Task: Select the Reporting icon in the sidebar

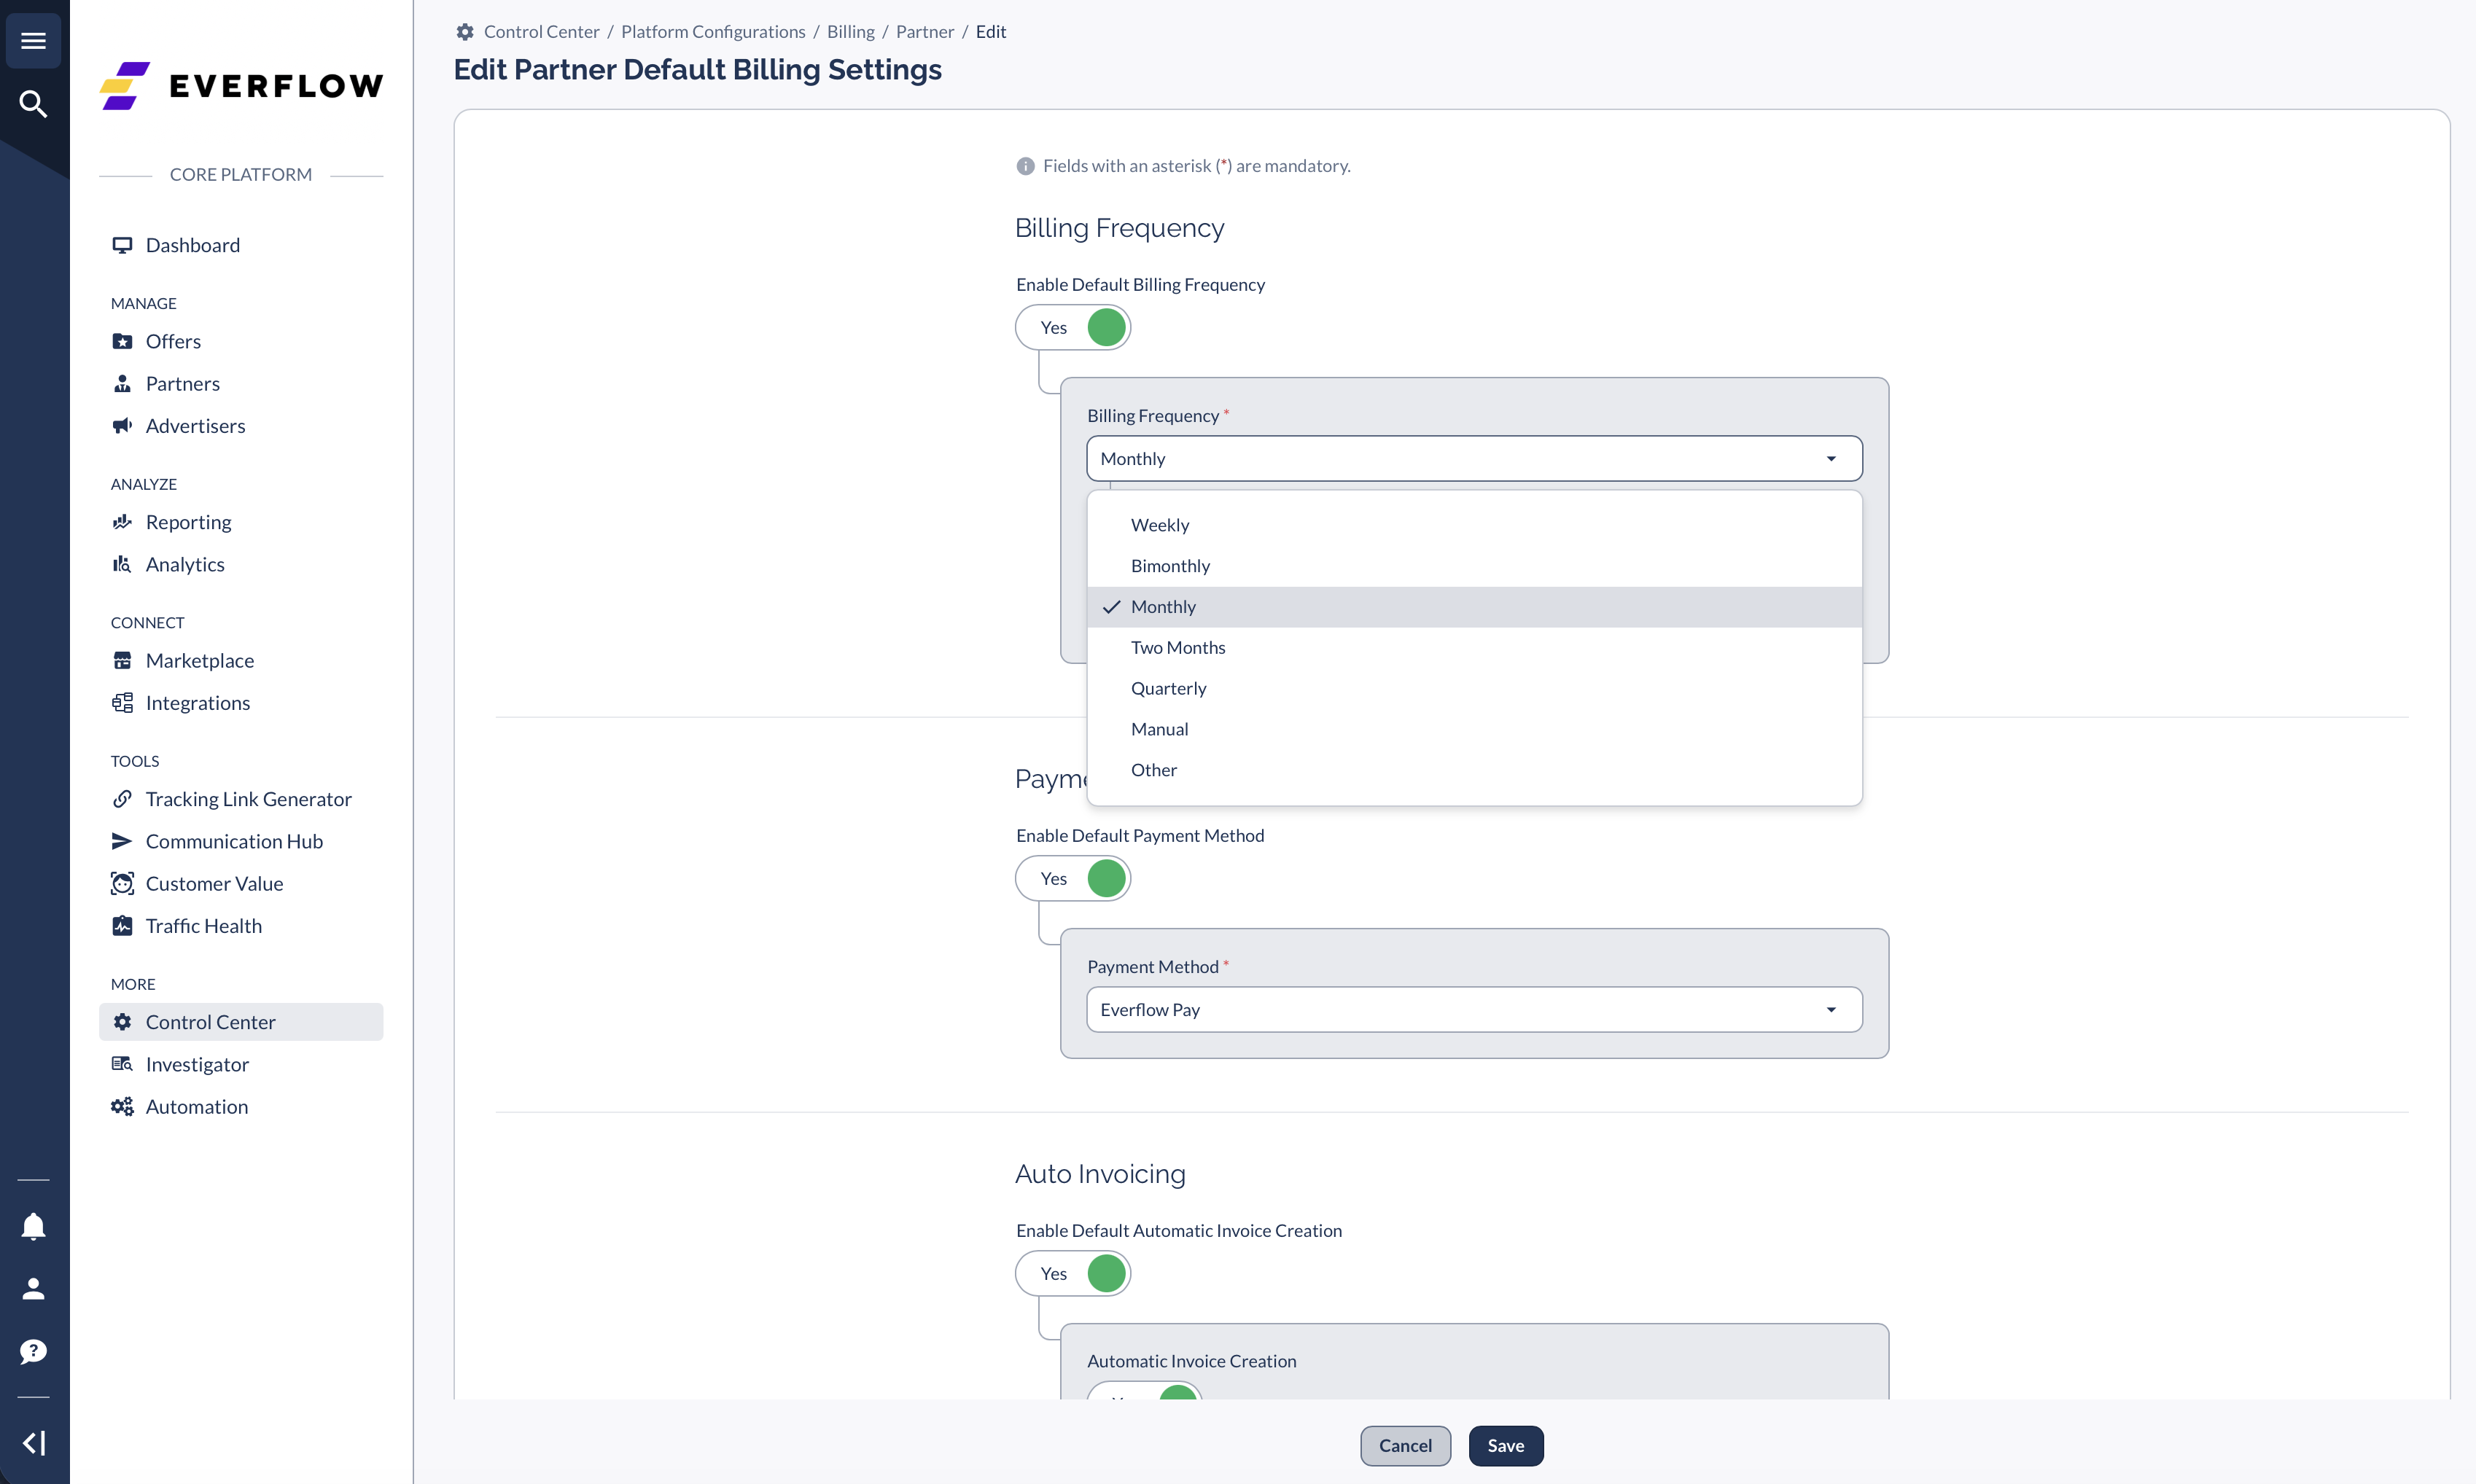Action: point(122,521)
